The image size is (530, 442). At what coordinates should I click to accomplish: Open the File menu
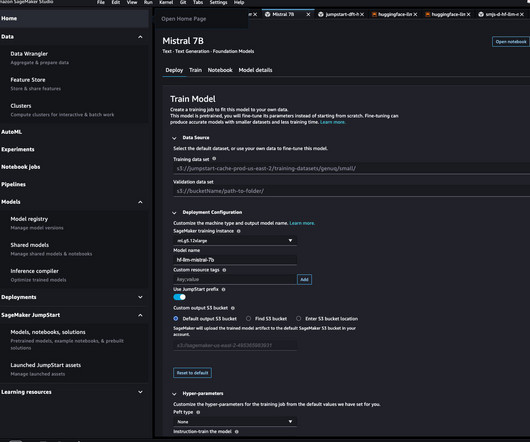point(101,2)
